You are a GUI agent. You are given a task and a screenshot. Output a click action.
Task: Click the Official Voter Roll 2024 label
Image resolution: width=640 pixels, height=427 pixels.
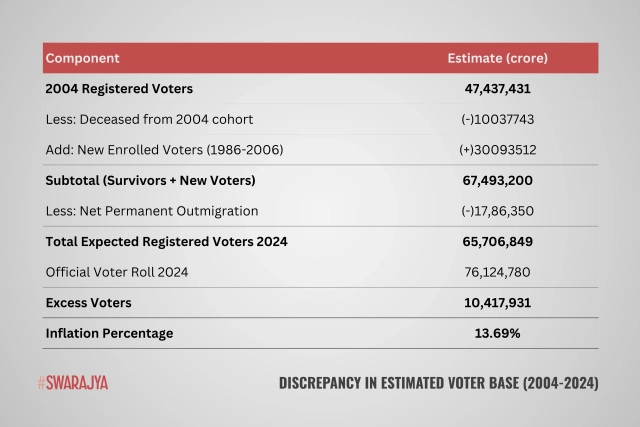[117, 272]
